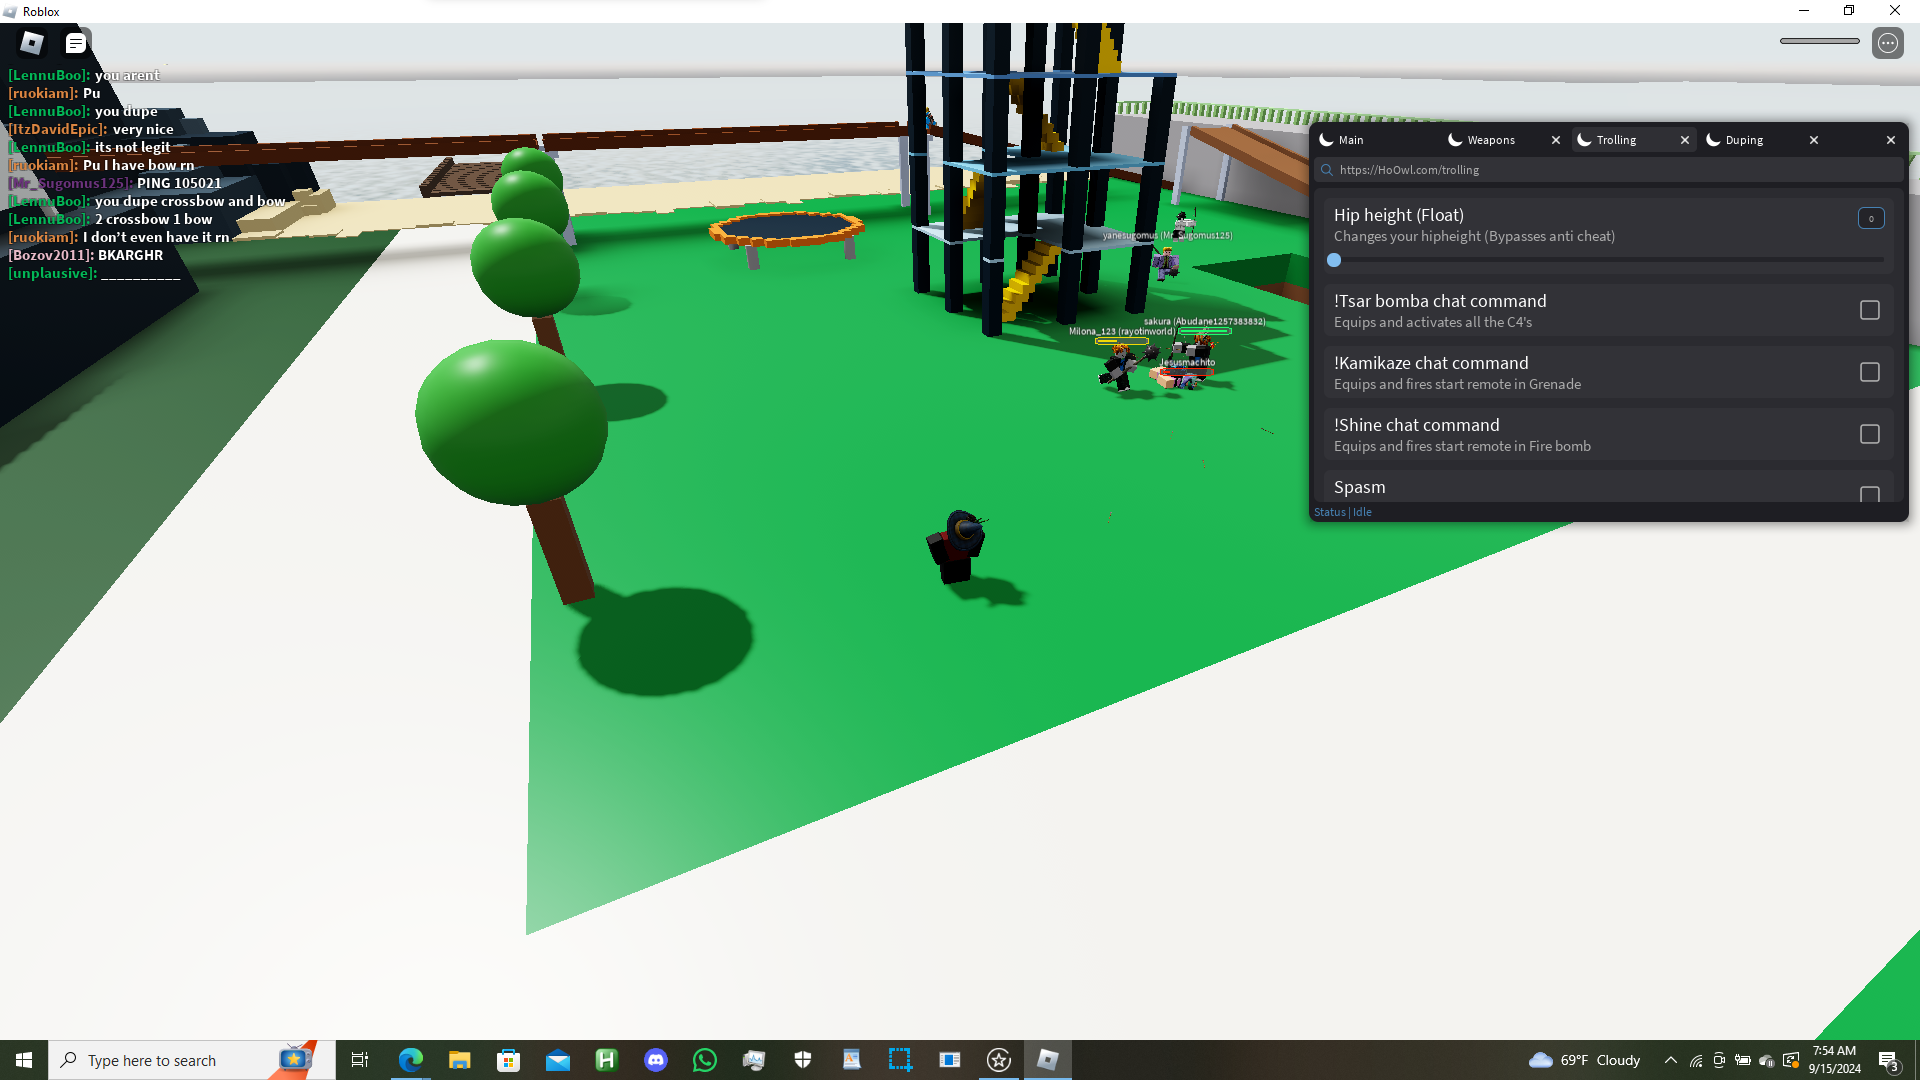Open the taskbar clock showing 7:54 AM
Screen dimensions: 1920x1080
[x=1834, y=1060]
